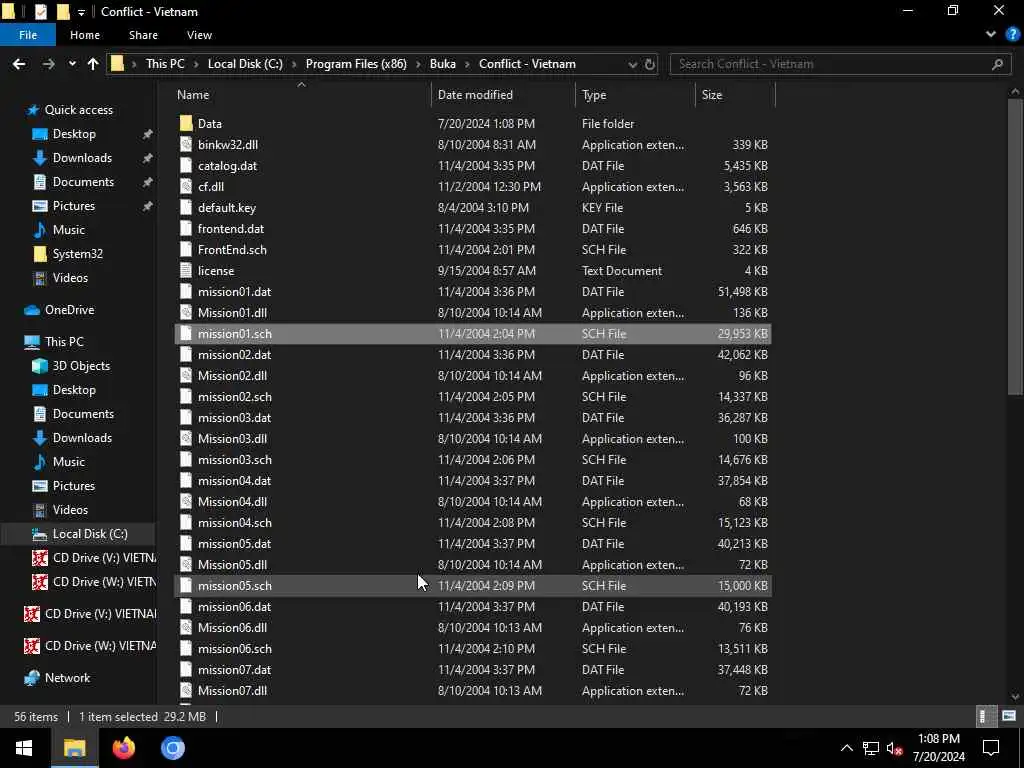Image resolution: width=1024 pixels, height=768 pixels.
Task: Expand the chevron after This PC breadcrumb
Action: pyautogui.click(x=197, y=64)
